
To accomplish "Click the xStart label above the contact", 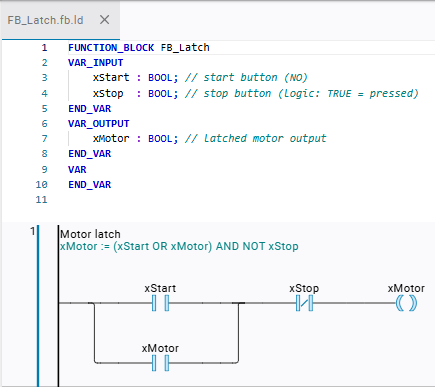I will tap(160, 288).
